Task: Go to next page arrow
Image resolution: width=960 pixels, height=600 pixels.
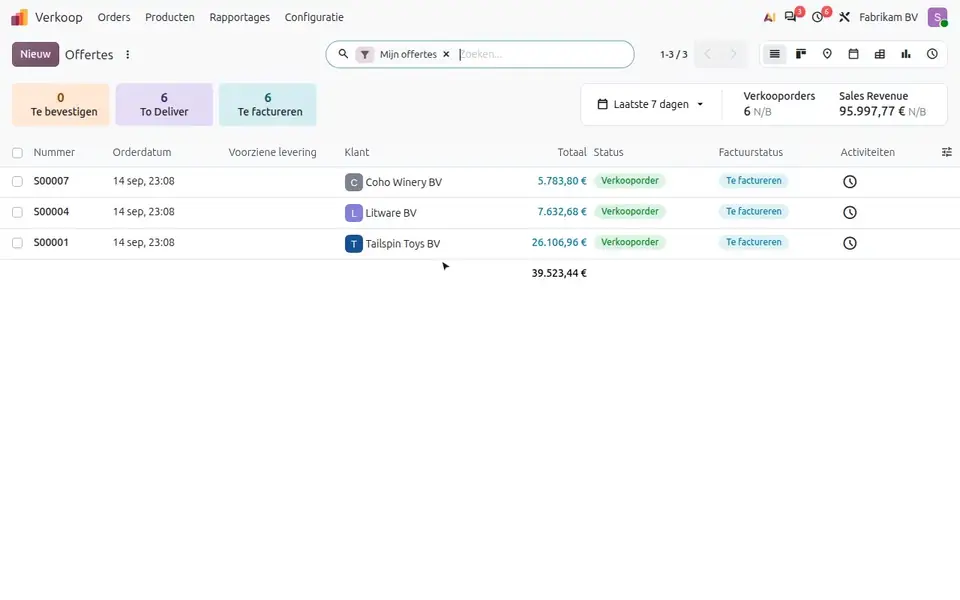Action: click(733, 54)
